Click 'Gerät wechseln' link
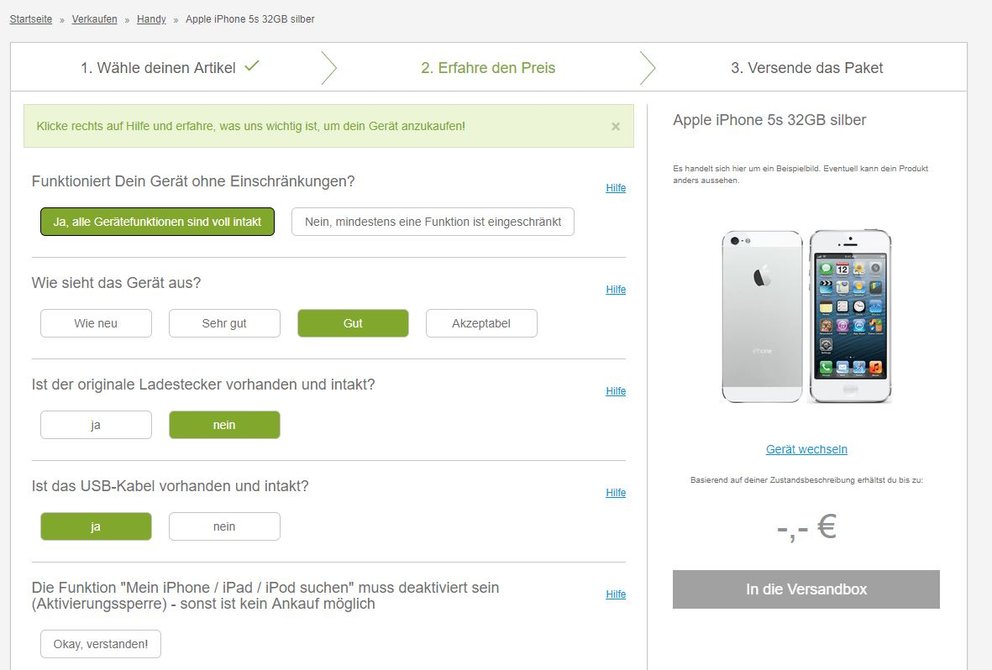This screenshot has width=992, height=670. 807,449
